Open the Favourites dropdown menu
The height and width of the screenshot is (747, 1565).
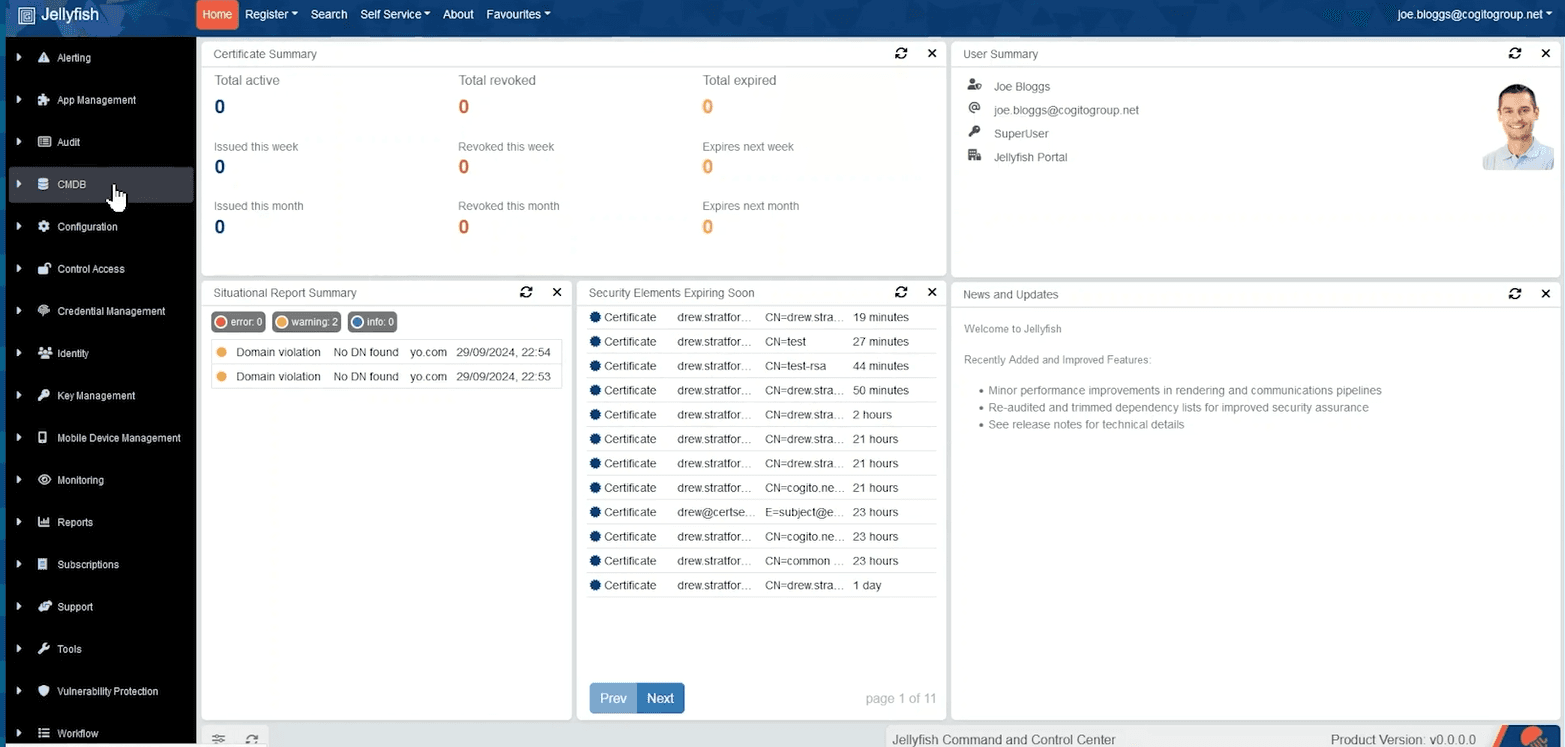point(518,14)
